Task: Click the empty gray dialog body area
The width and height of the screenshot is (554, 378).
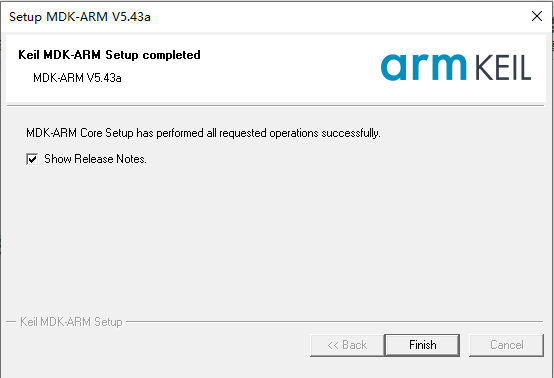Action: click(276, 240)
